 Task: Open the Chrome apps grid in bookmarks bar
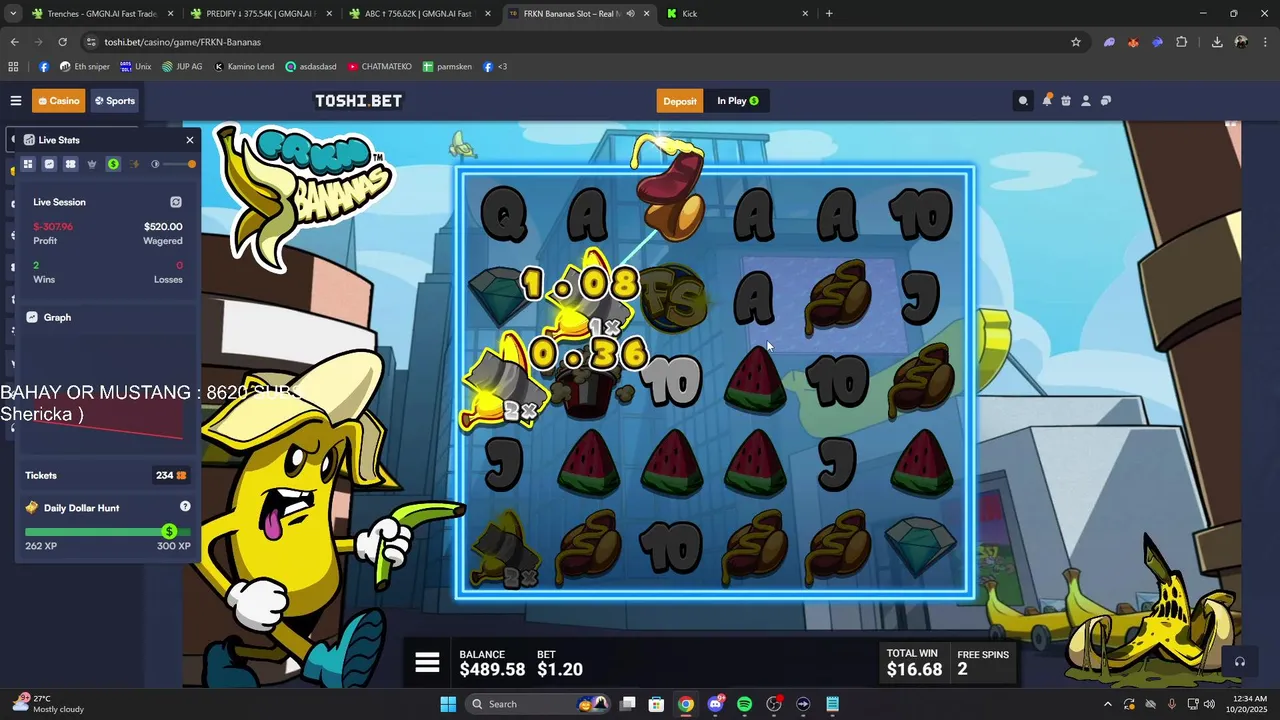(13, 67)
